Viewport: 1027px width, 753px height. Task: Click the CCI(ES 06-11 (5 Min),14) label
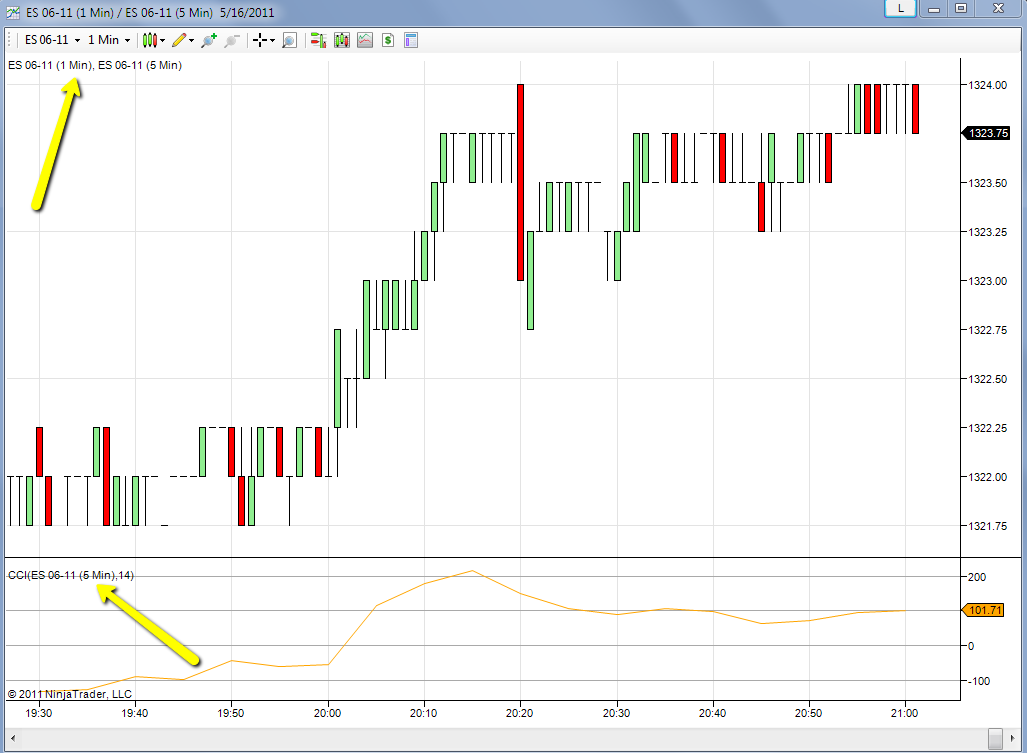71,575
